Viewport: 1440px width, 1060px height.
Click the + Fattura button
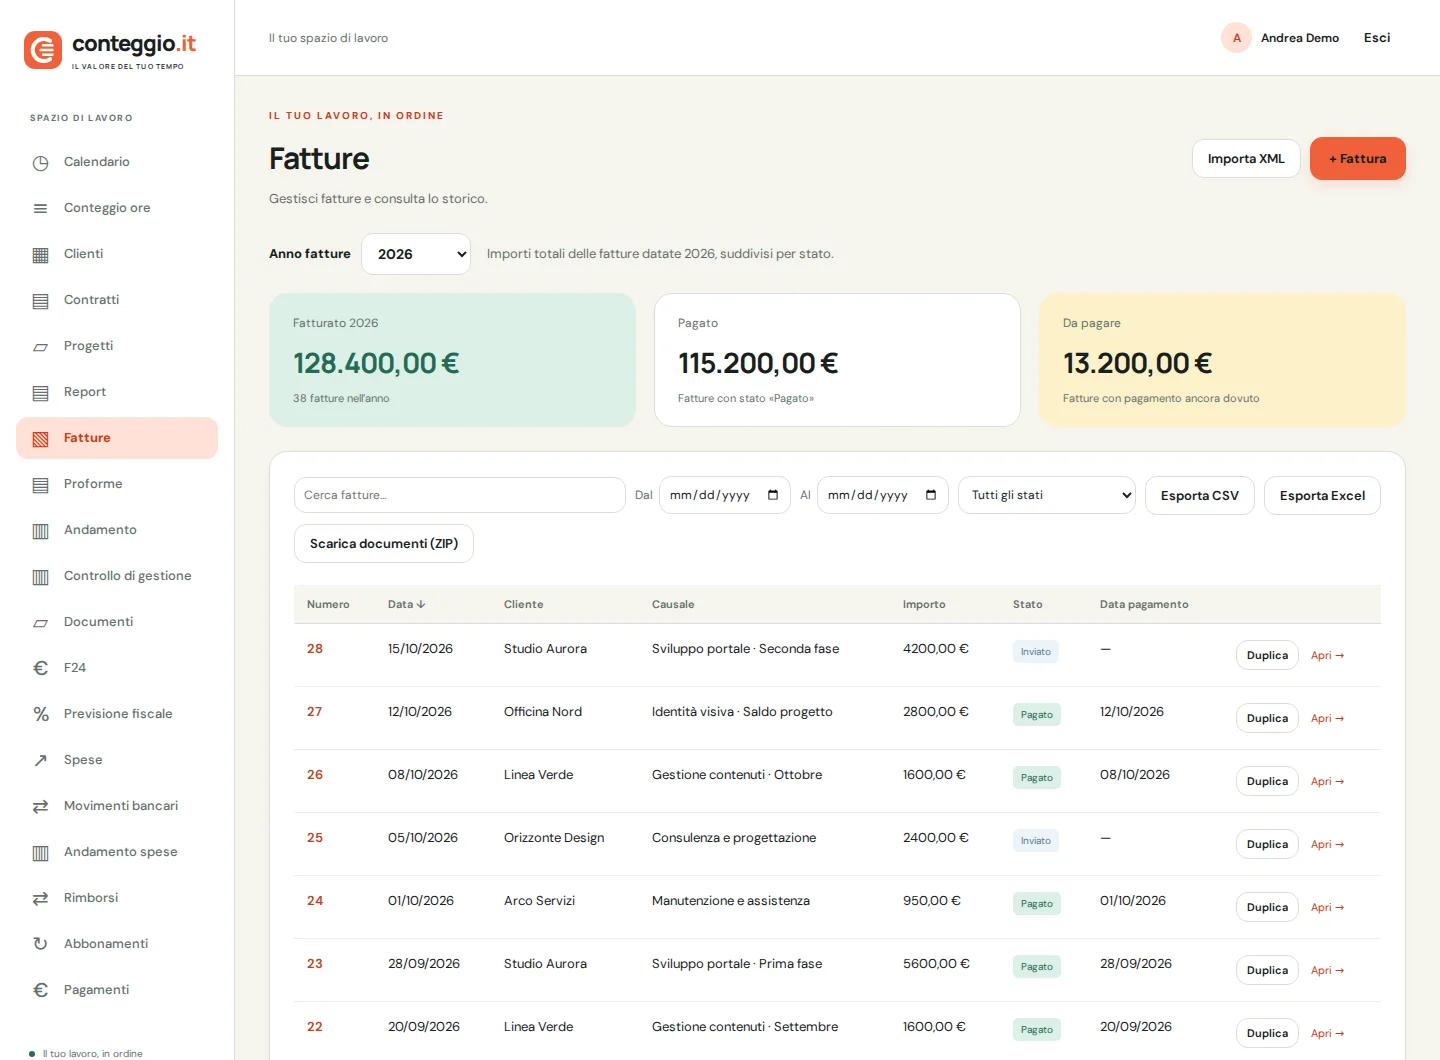tap(1357, 159)
